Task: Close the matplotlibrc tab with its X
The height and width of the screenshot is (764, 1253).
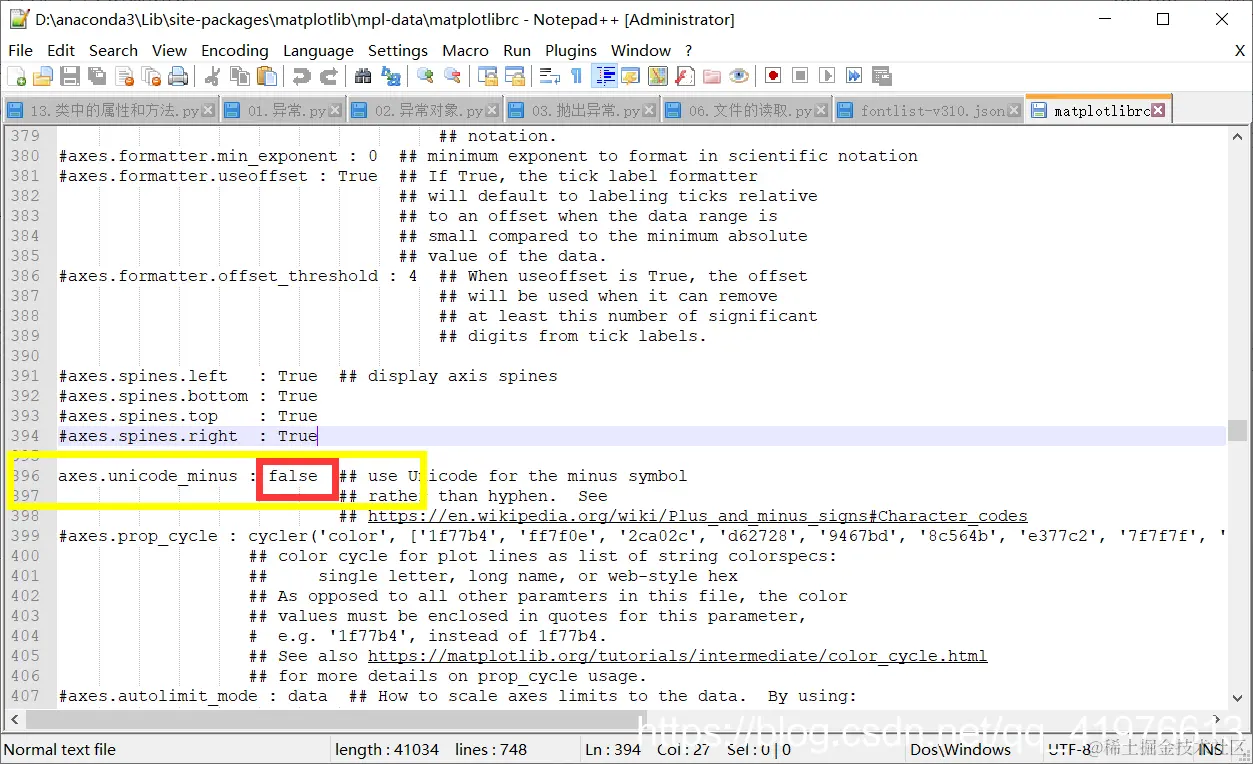Action: click(x=1158, y=111)
